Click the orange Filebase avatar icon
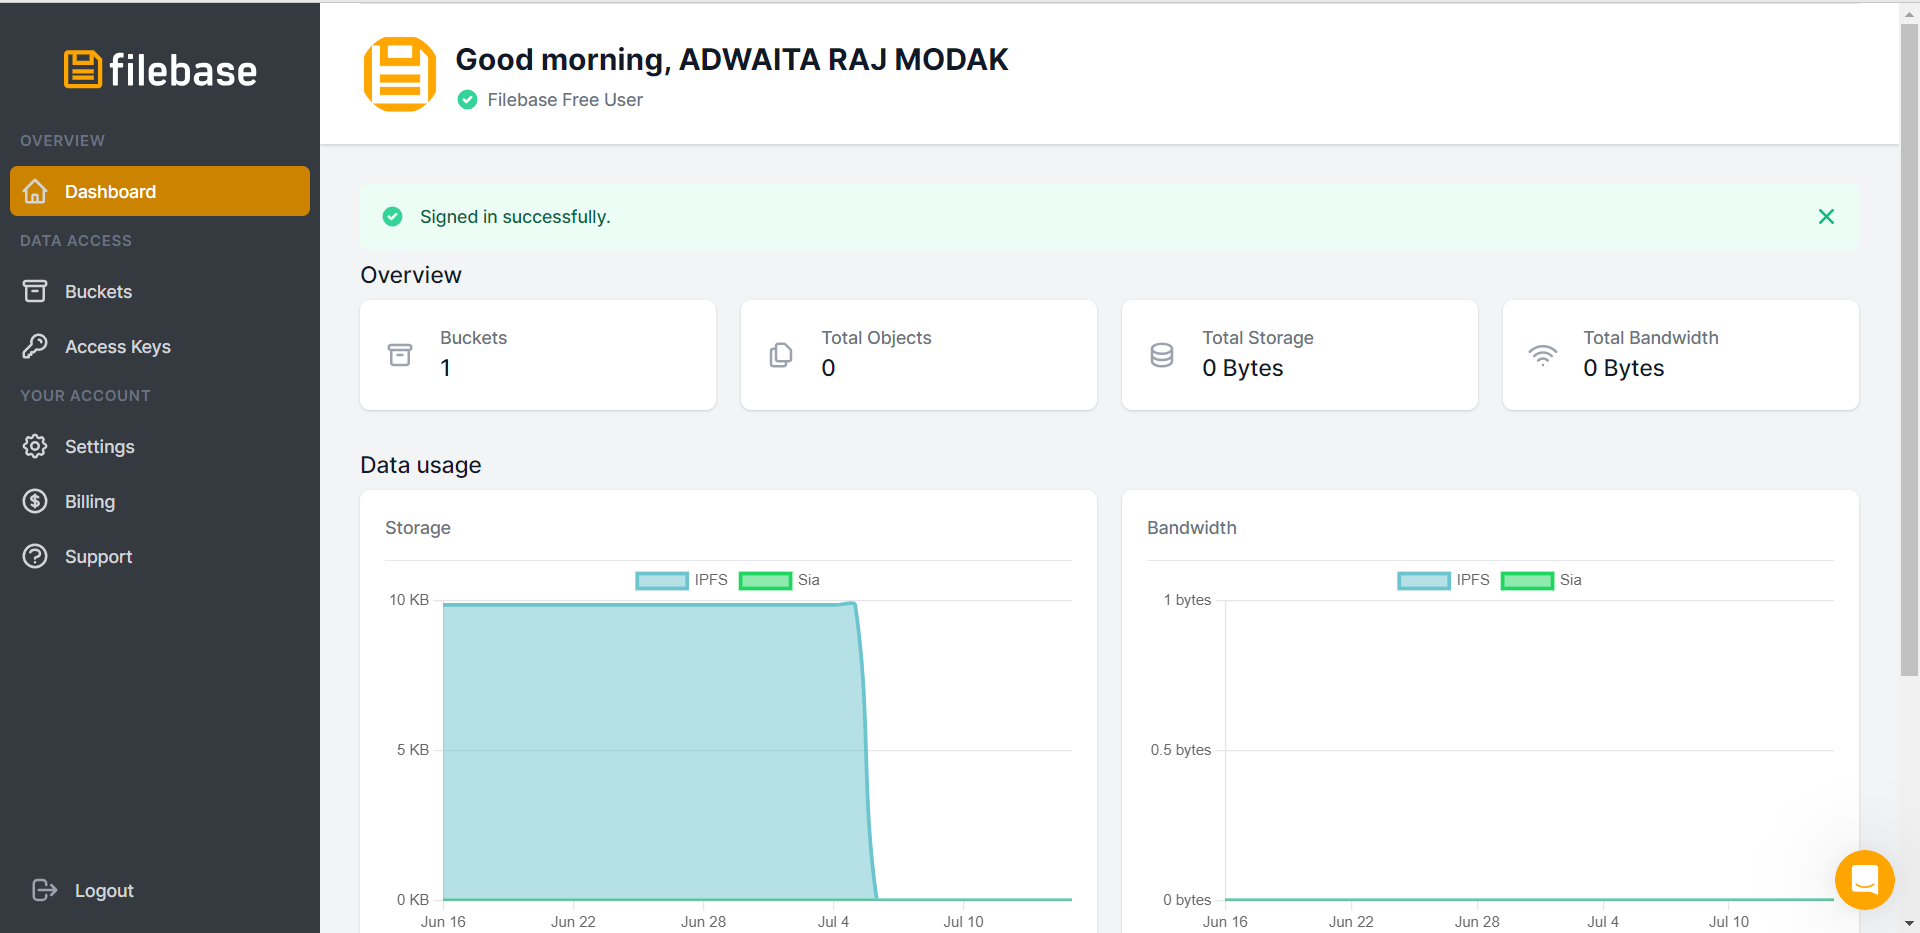1920x933 pixels. coord(400,74)
